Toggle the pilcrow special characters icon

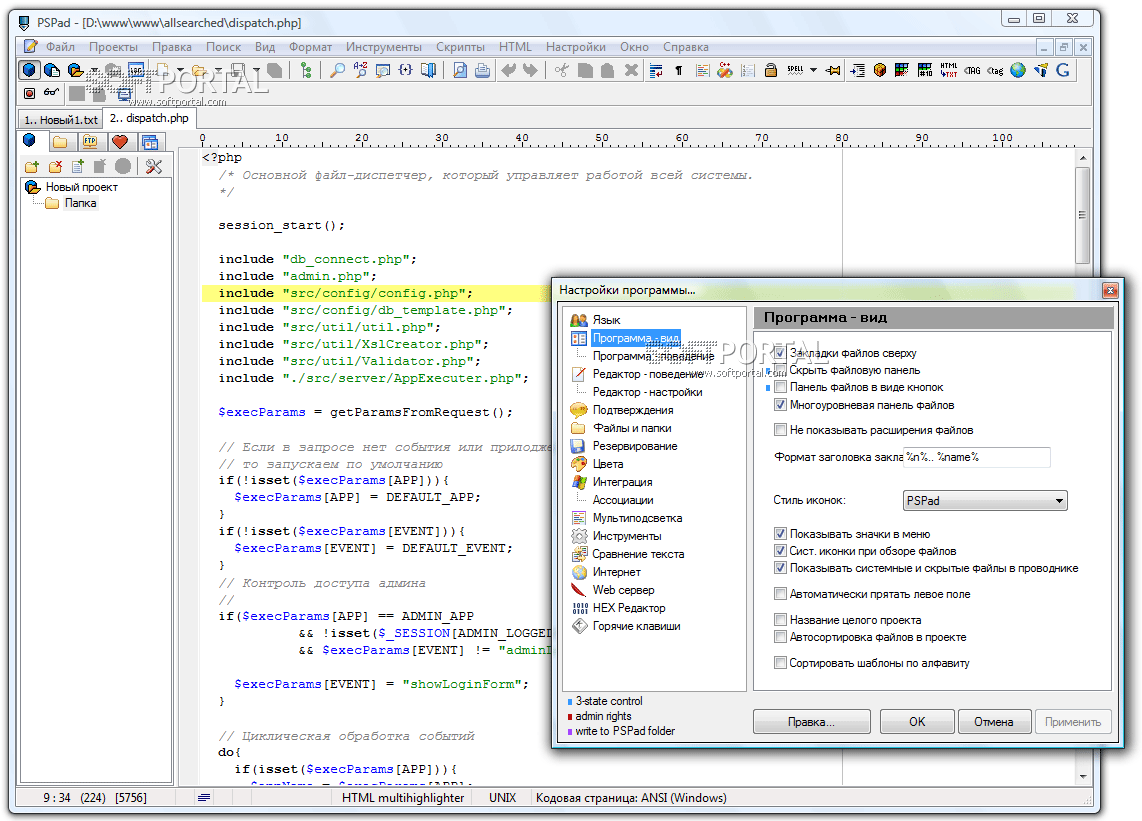[x=679, y=70]
